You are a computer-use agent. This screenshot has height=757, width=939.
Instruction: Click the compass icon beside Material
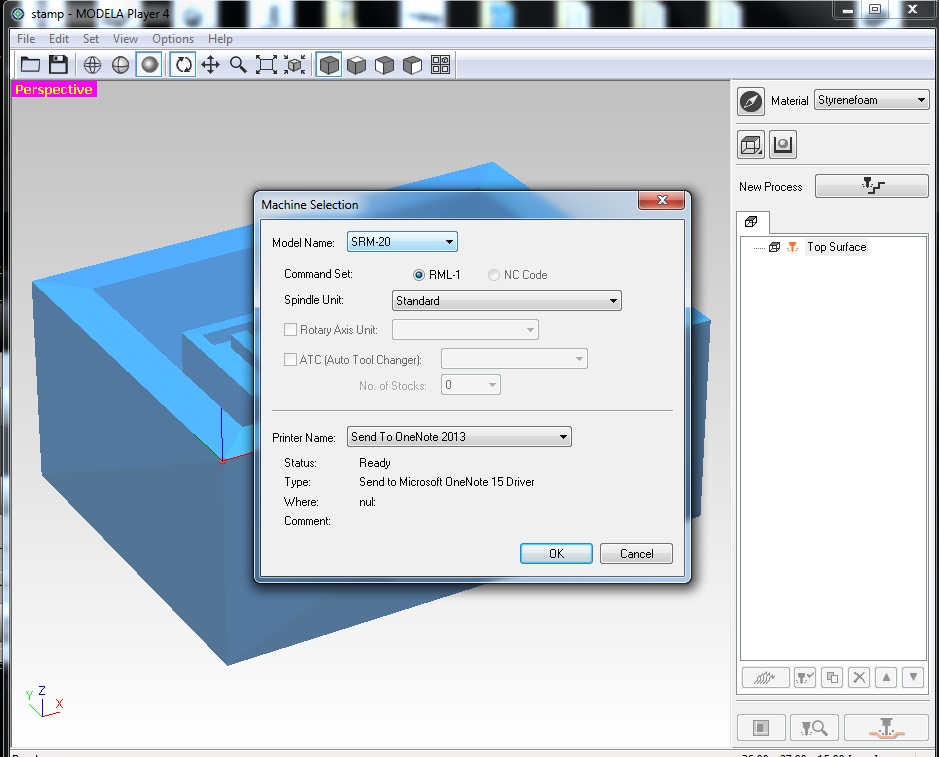pos(751,101)
